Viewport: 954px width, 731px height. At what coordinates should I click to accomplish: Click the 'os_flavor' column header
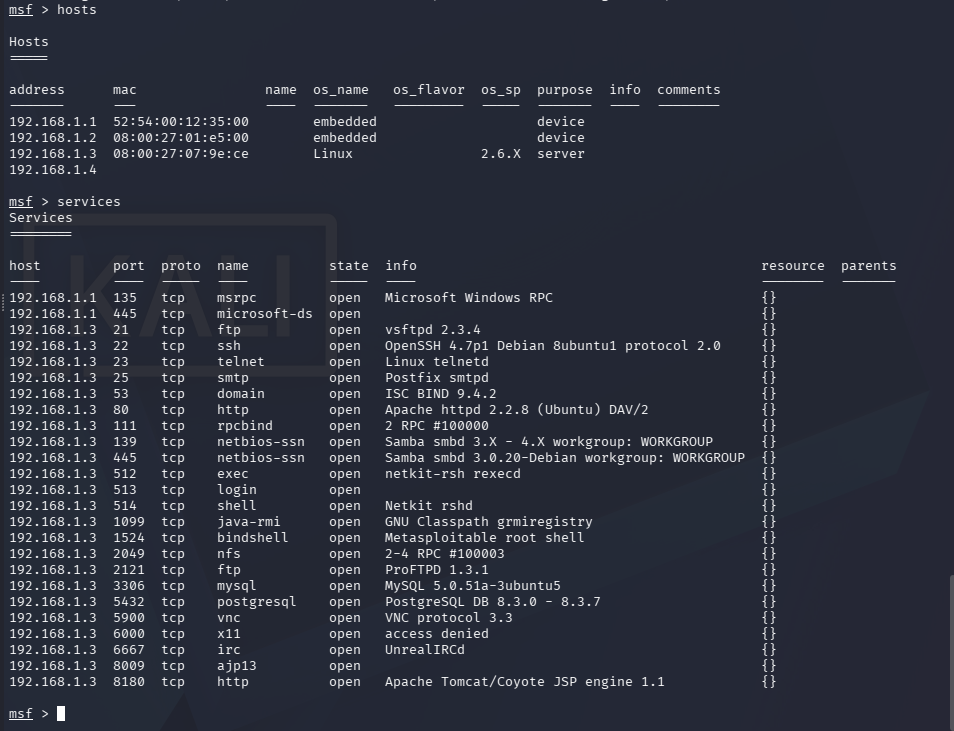[429, 90]
